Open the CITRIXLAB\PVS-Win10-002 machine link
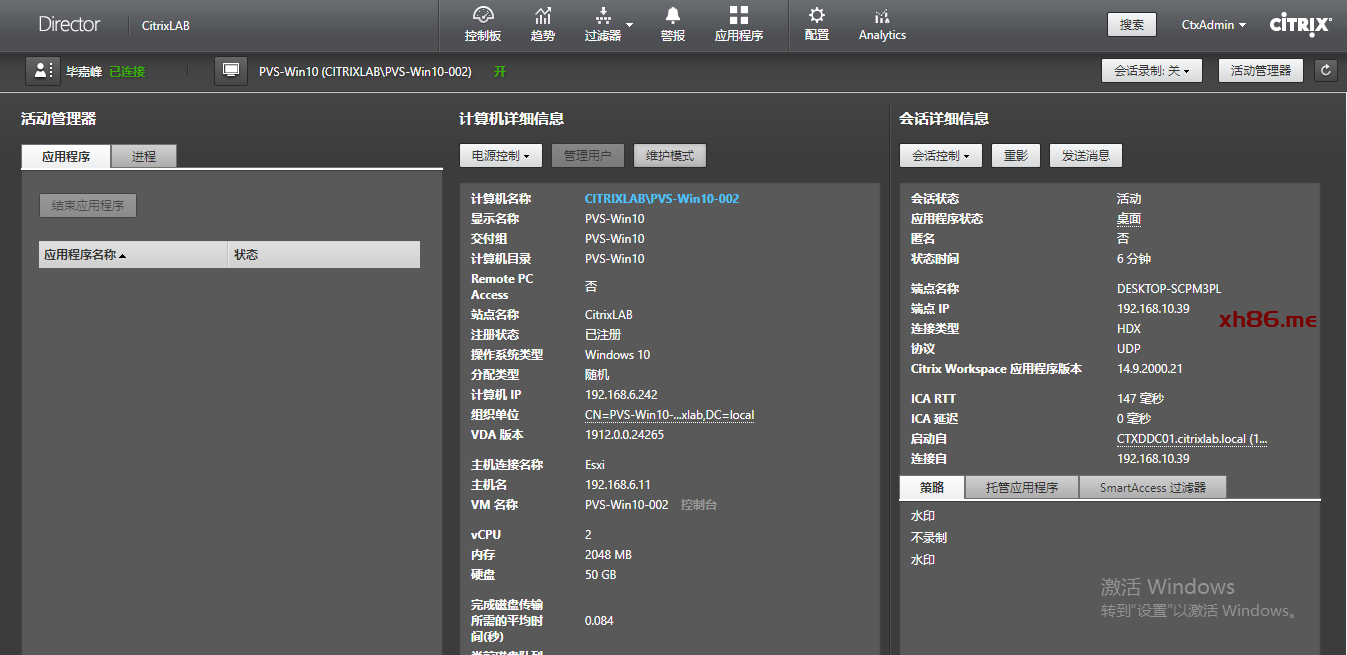 coord(662,199)
